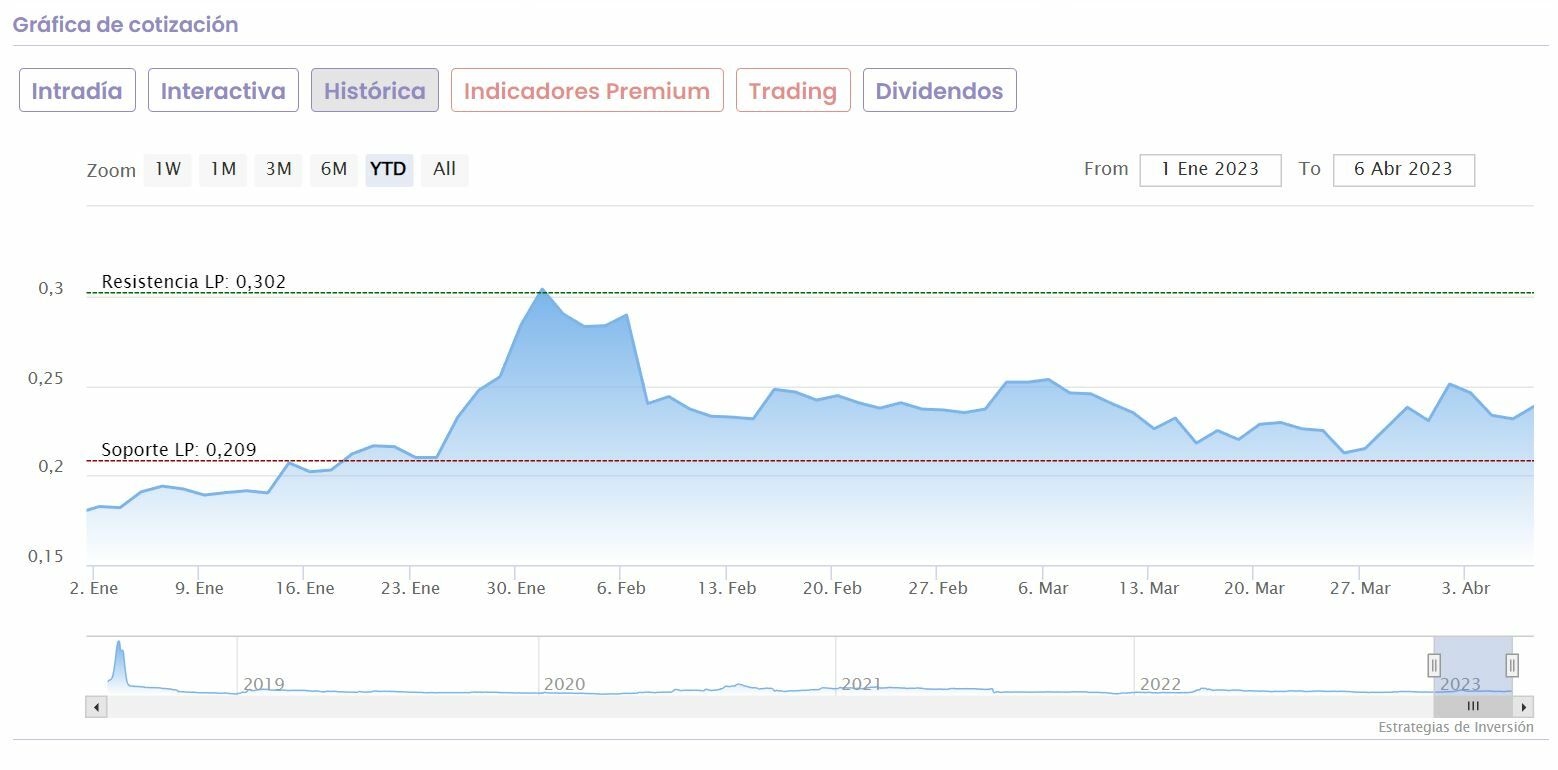Choose the 6M zoom range
Screen dimensions: 1558x770
[334, 169]
